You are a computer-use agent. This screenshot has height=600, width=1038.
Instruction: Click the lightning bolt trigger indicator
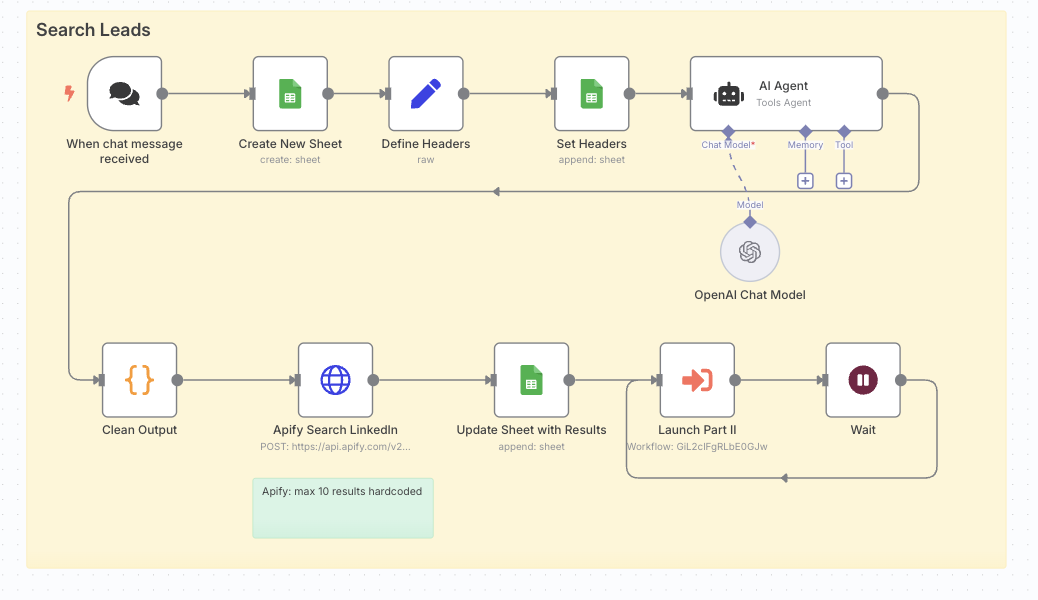(x=69, y=94)
